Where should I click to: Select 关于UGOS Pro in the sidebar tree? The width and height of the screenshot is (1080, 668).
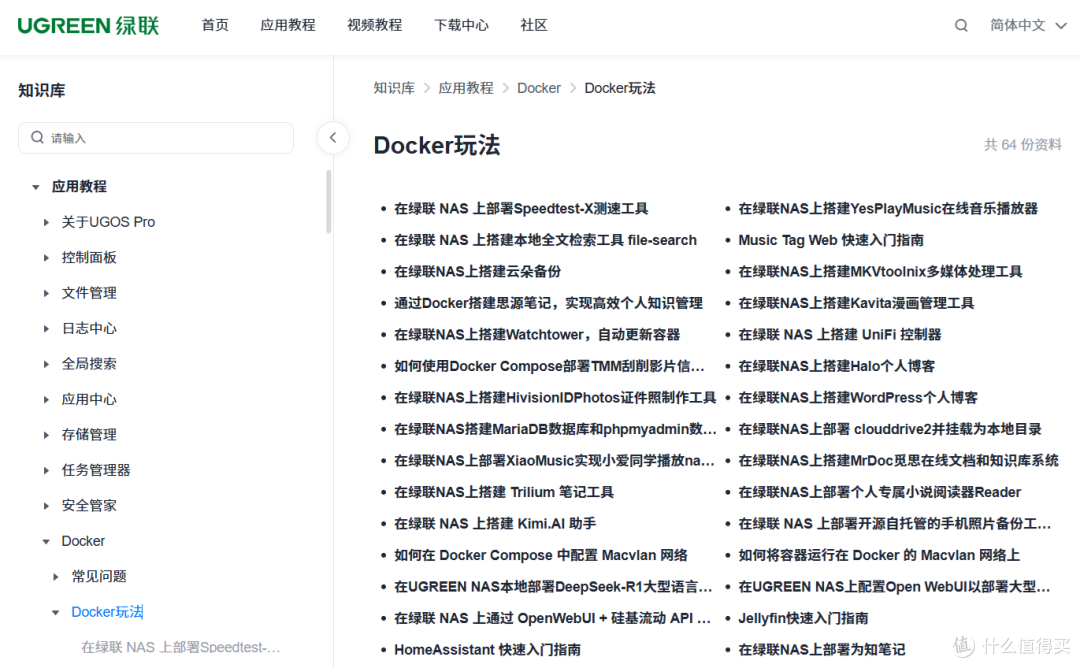108,222
